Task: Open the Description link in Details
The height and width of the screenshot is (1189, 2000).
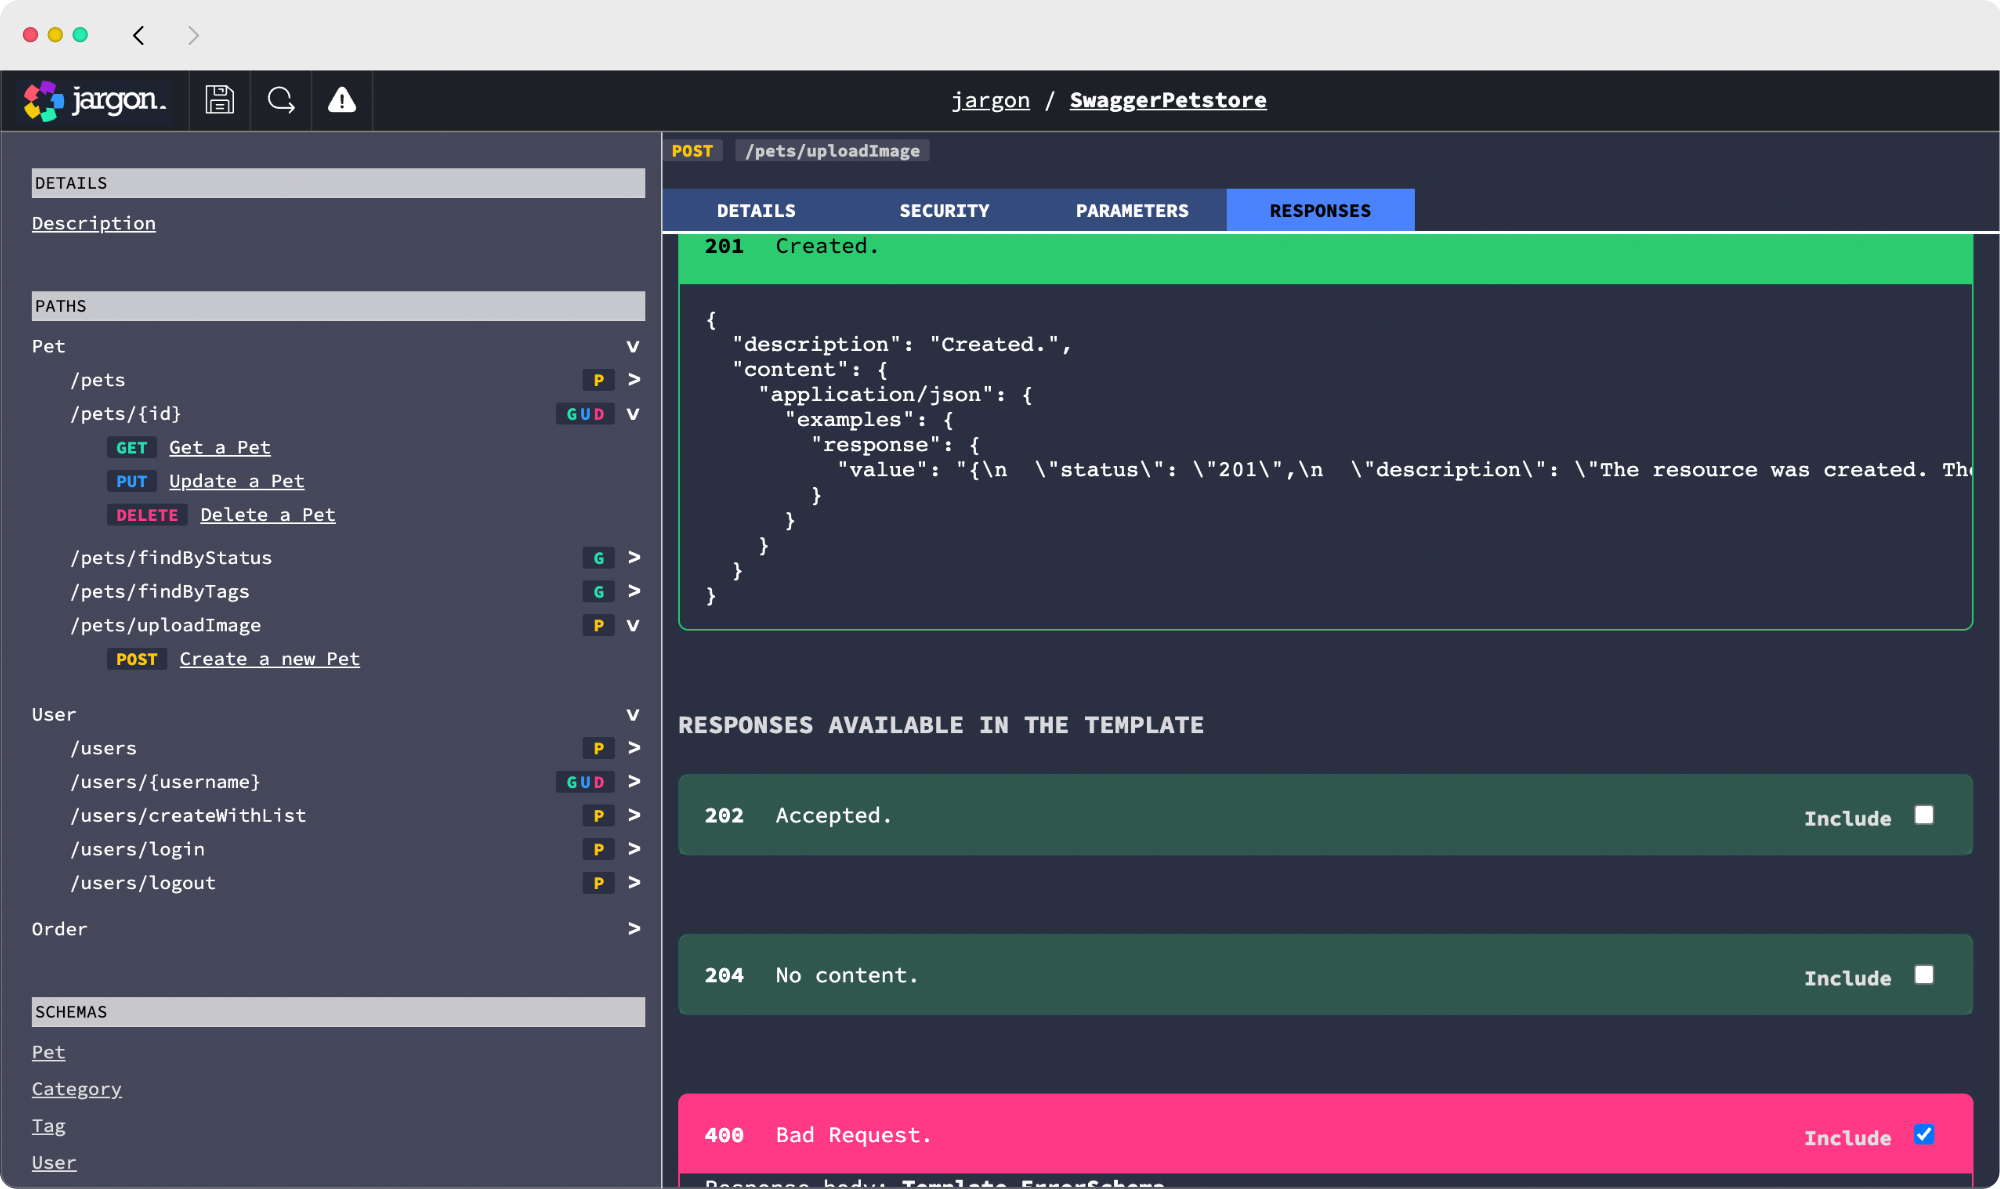Action: (x=94, y=224)
